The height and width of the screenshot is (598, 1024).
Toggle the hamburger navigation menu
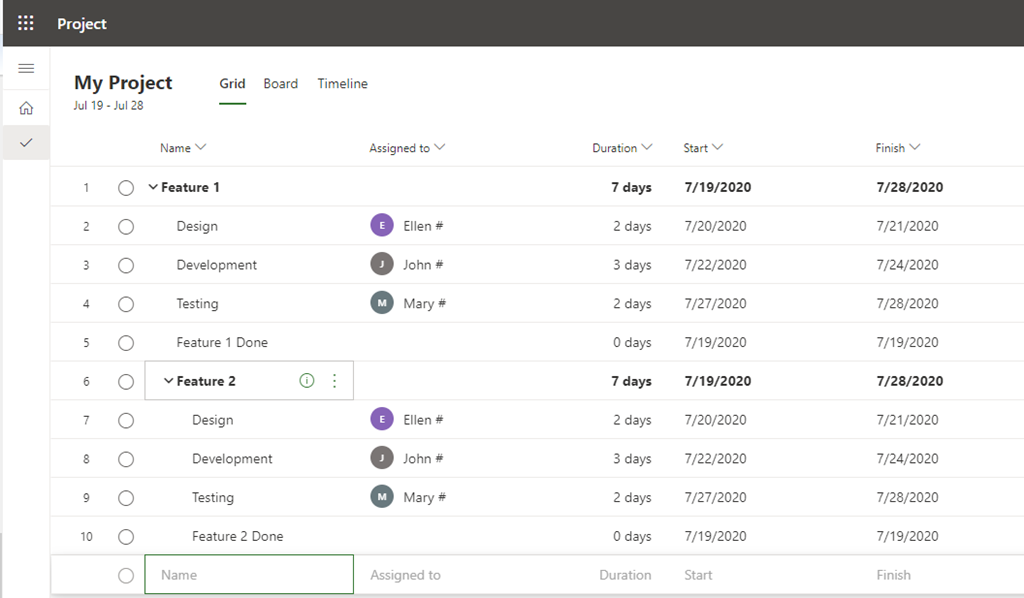26,68
